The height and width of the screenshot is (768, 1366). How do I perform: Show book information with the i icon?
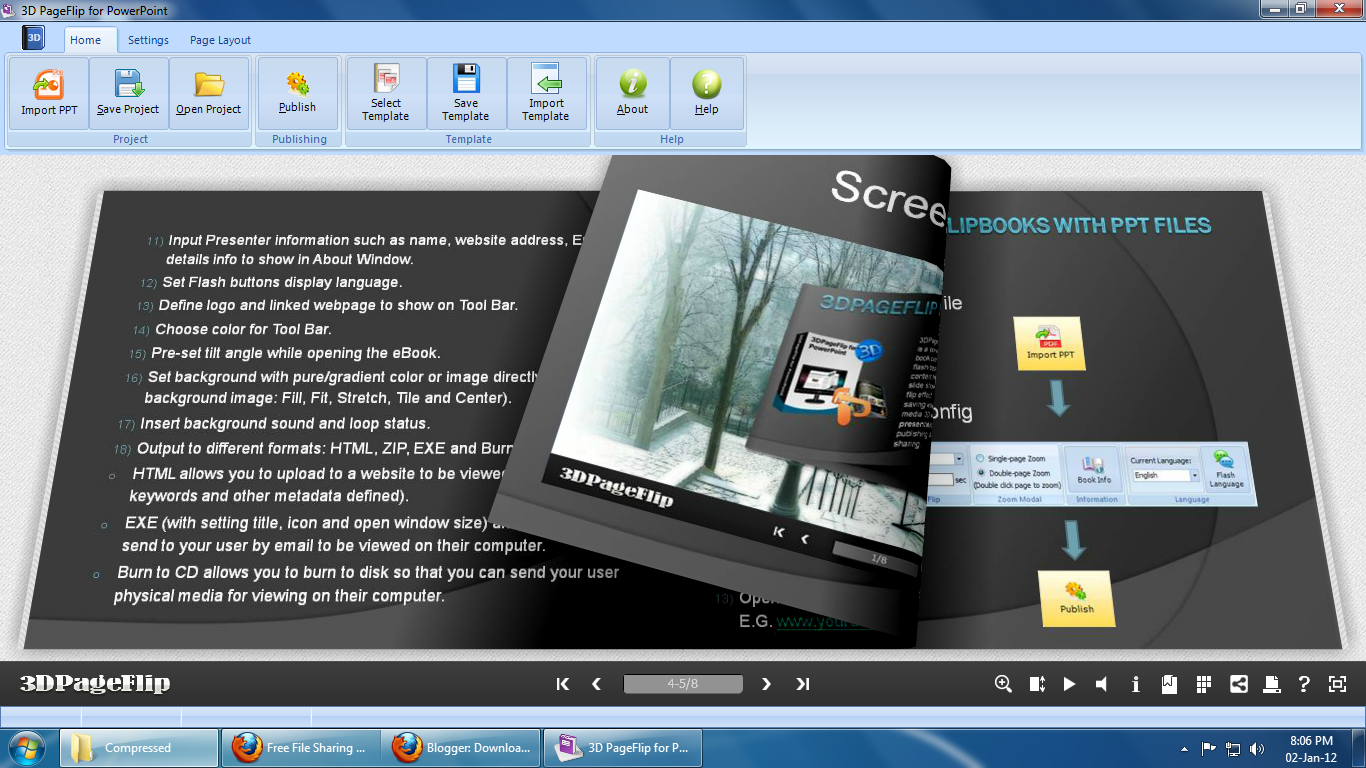point(1136,684)
